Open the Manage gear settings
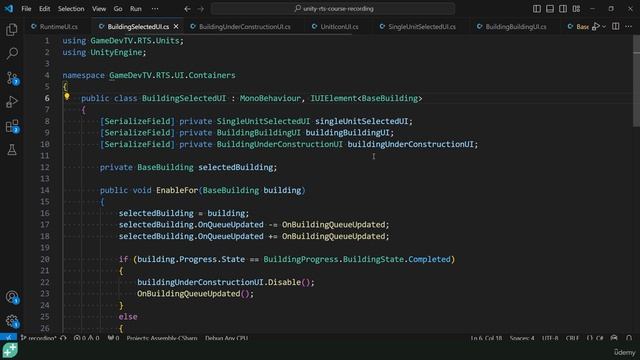This screenshot has height=360, width=640. pyautogui.click(x=12, y=321)
